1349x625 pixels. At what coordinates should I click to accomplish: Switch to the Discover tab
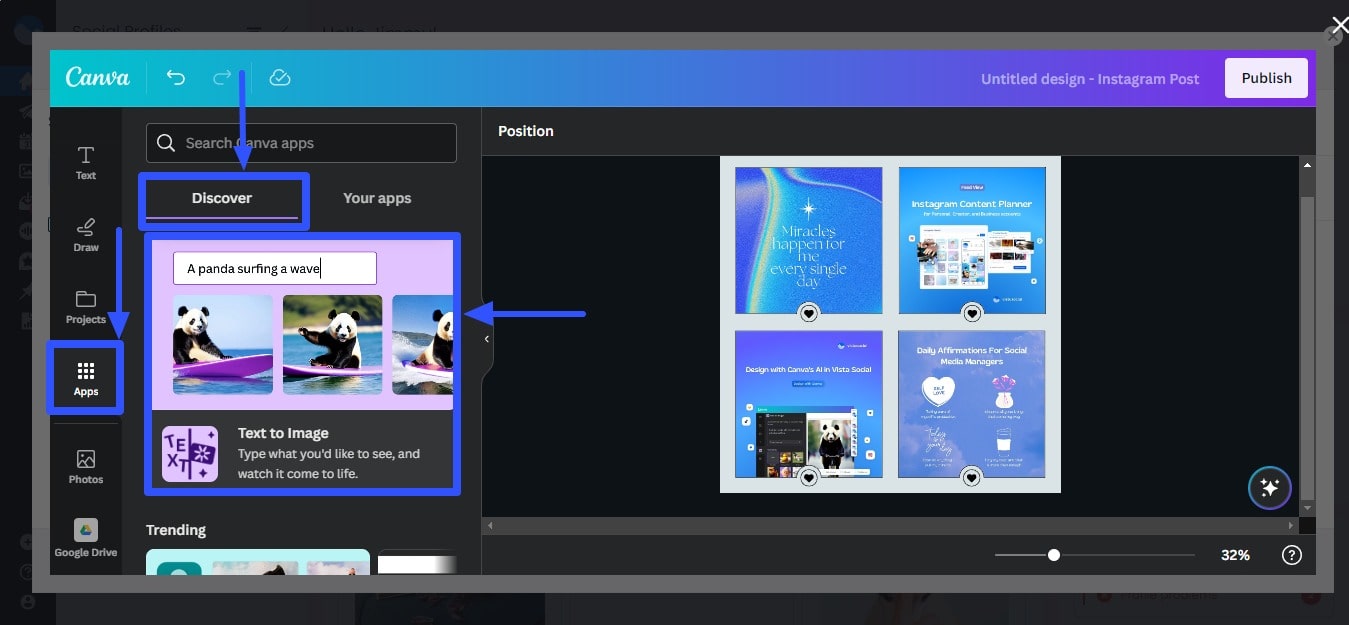tap(222, 198)
